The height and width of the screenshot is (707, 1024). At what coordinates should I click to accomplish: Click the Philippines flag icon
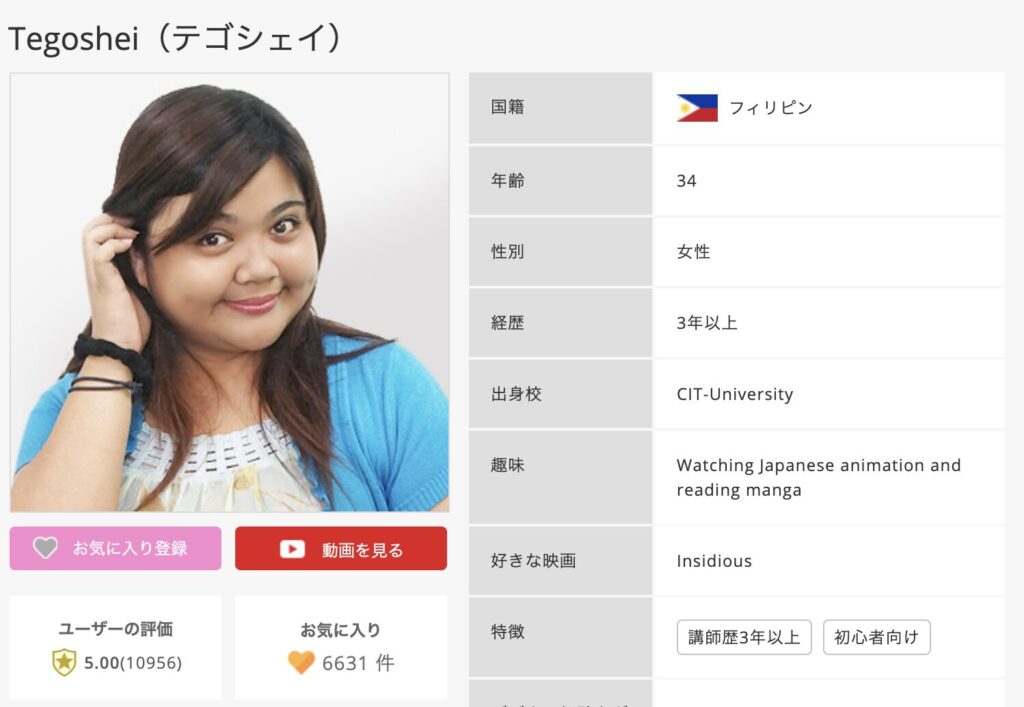point(697,108)
